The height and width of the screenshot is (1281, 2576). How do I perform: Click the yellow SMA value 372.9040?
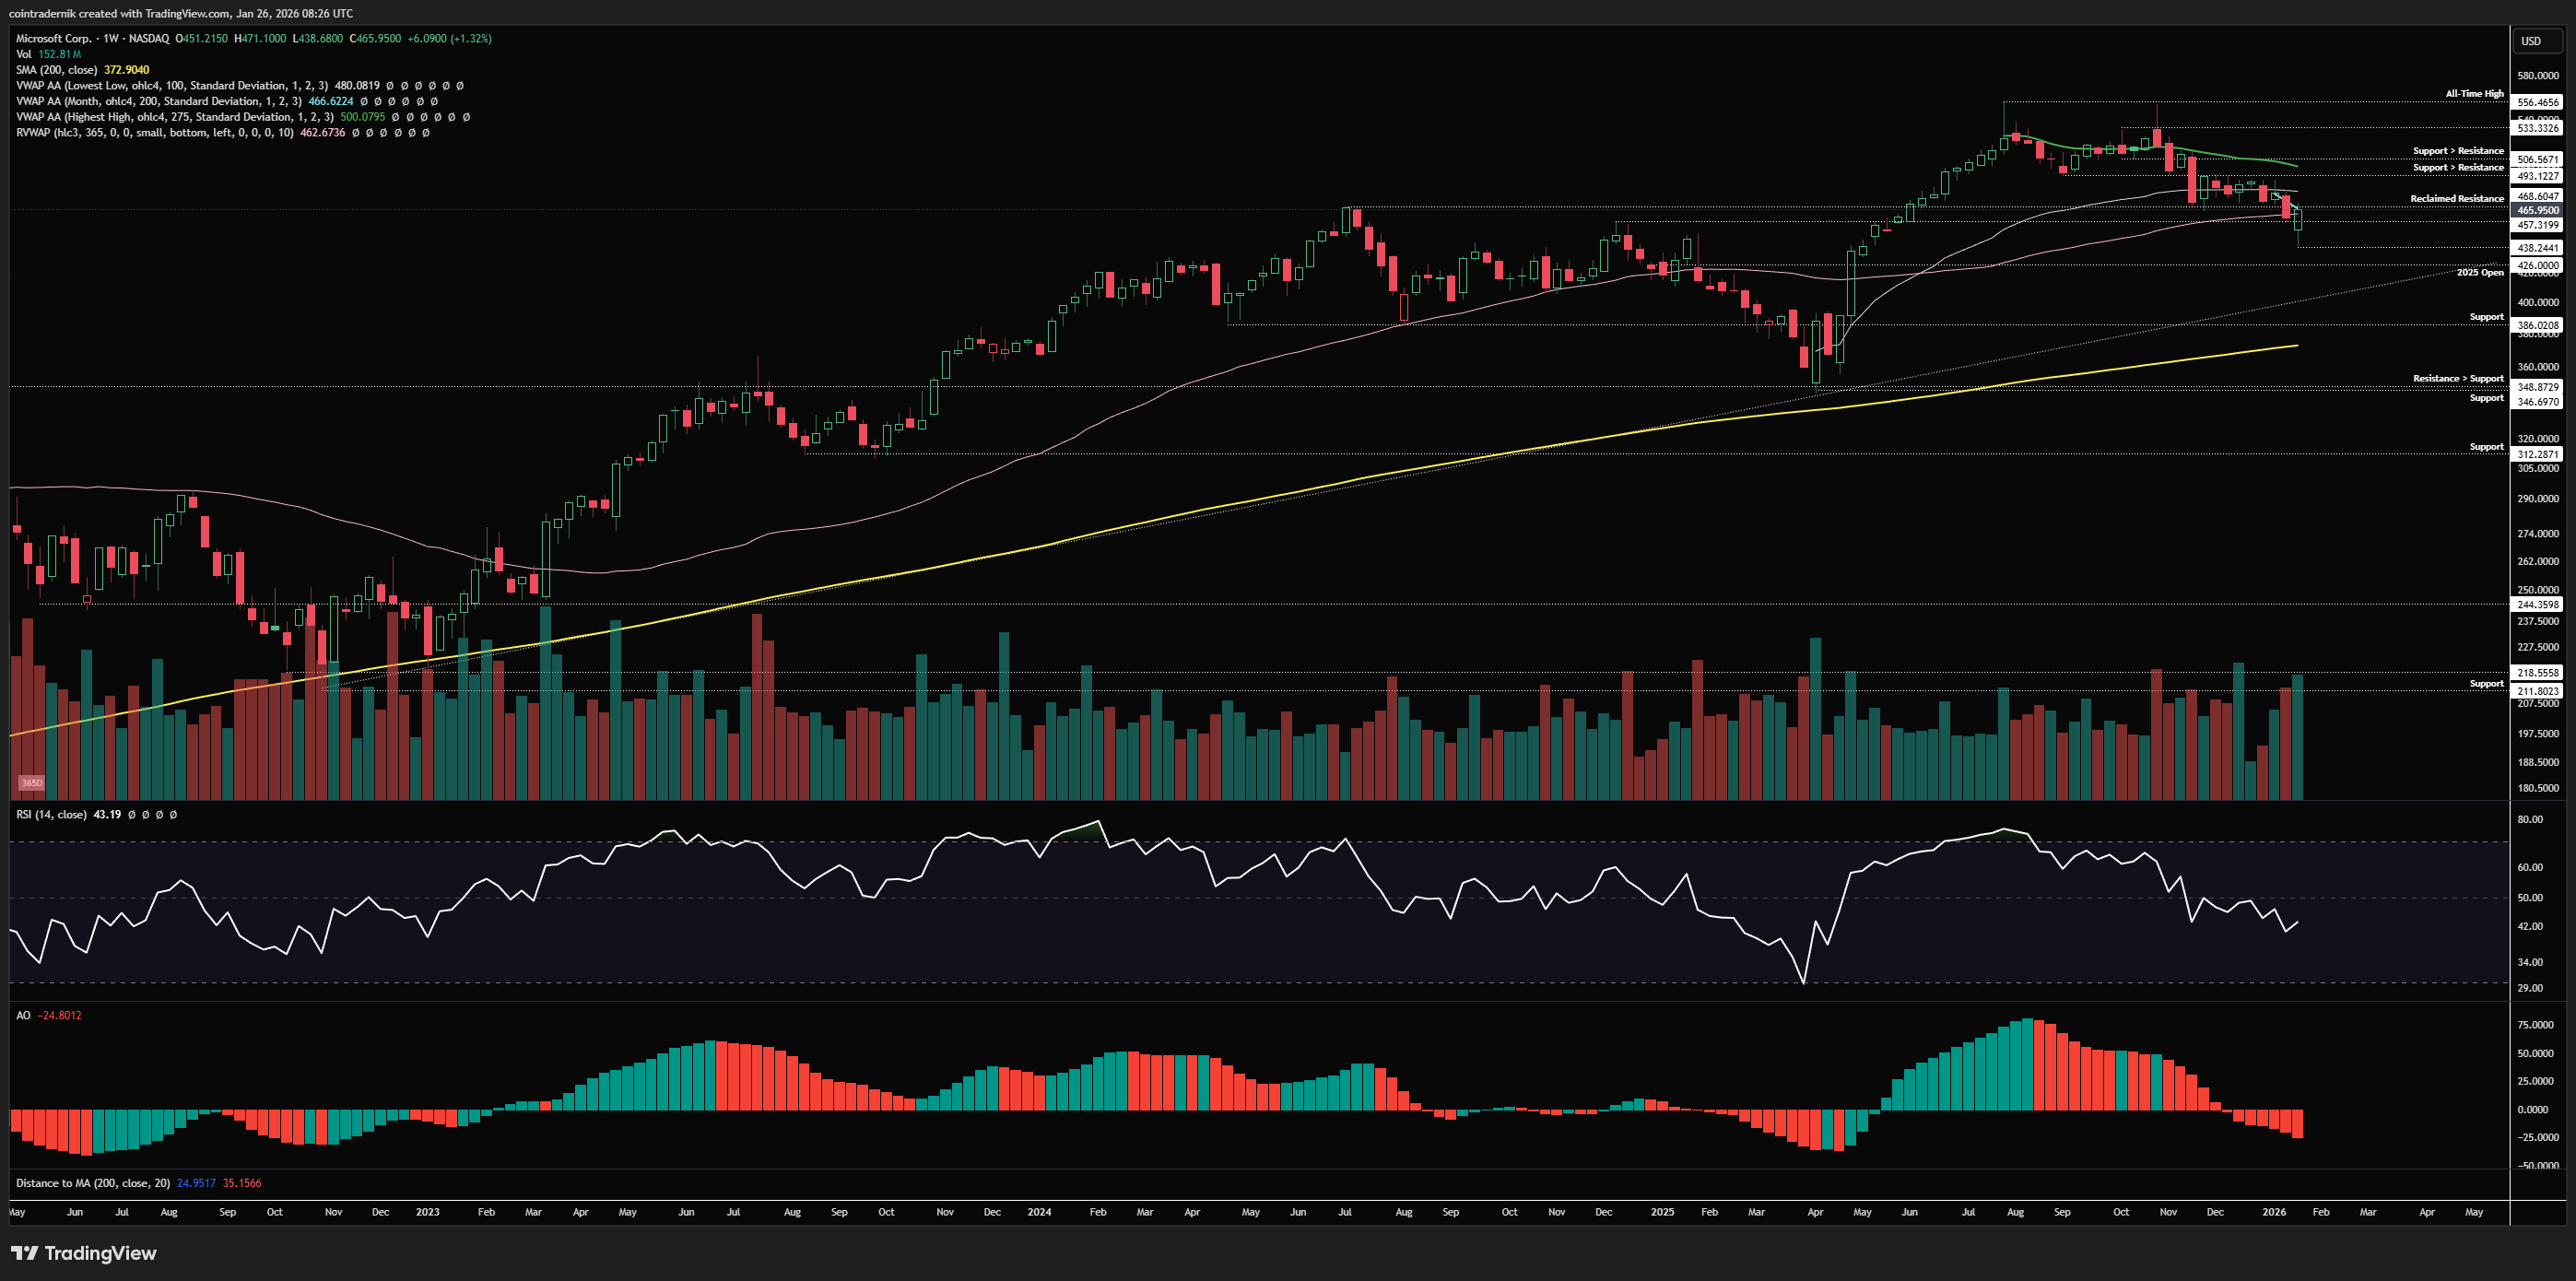click(127, 70)
